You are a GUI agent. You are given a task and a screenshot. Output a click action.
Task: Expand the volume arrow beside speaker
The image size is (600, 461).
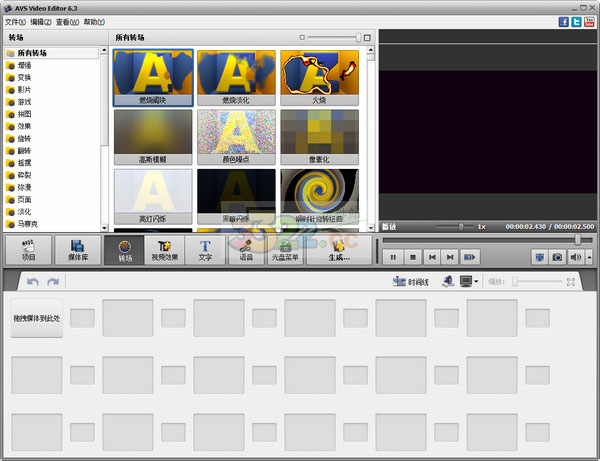click(x=589, y=257)
